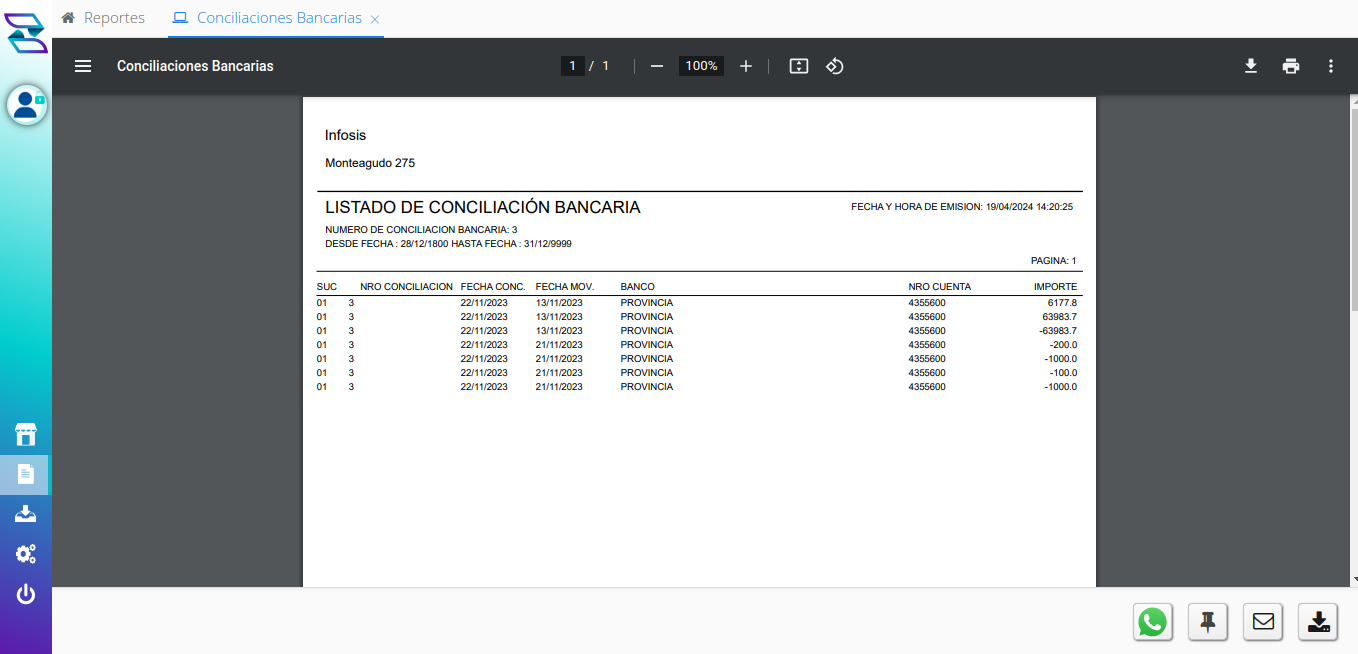The image size is (1358, 654).
Task: Click the BANCO column header
Action: coord(638,287)
